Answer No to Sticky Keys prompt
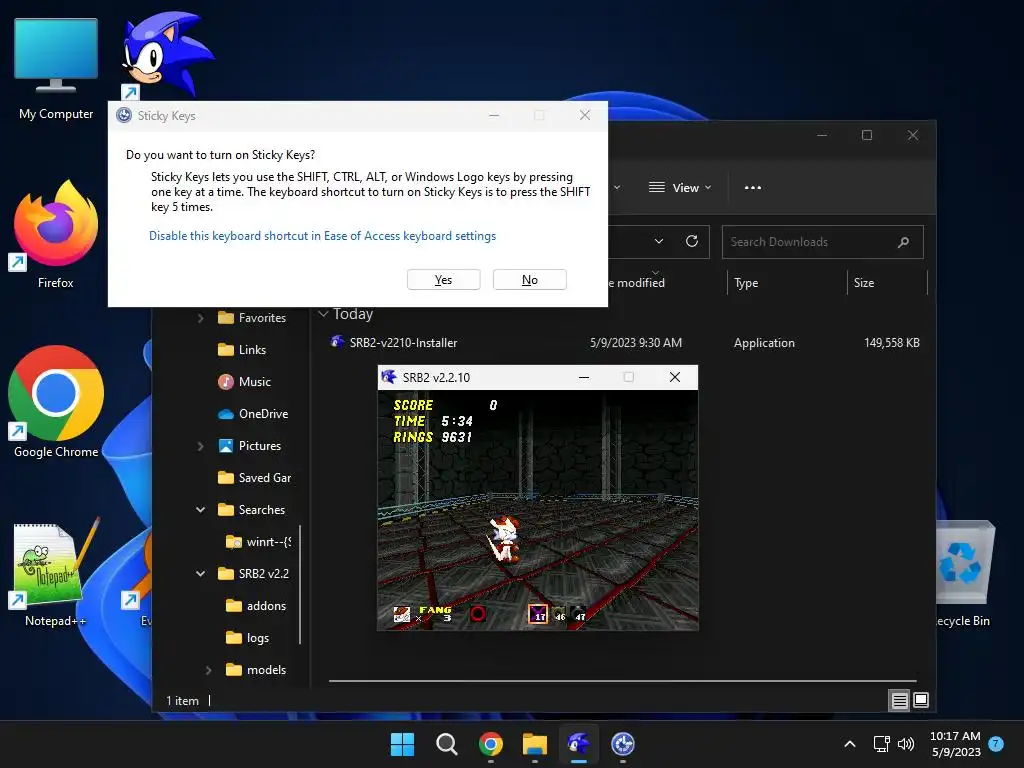 (530, 280)
